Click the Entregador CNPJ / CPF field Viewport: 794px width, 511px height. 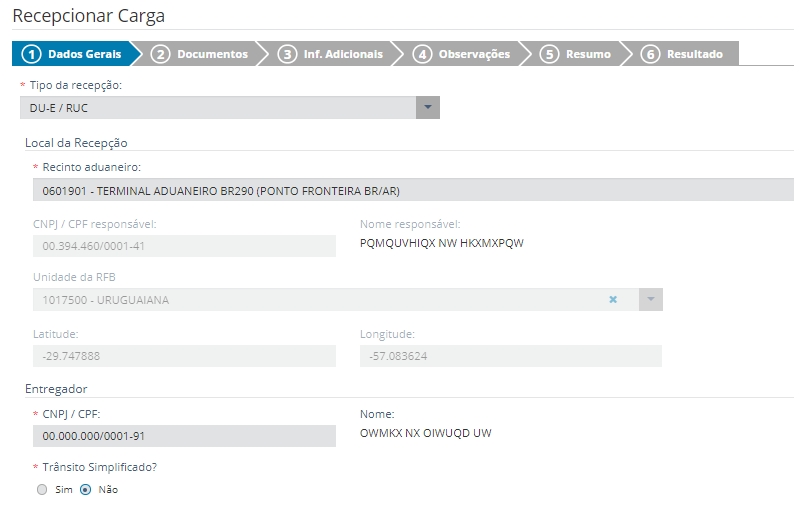point(184,436)
